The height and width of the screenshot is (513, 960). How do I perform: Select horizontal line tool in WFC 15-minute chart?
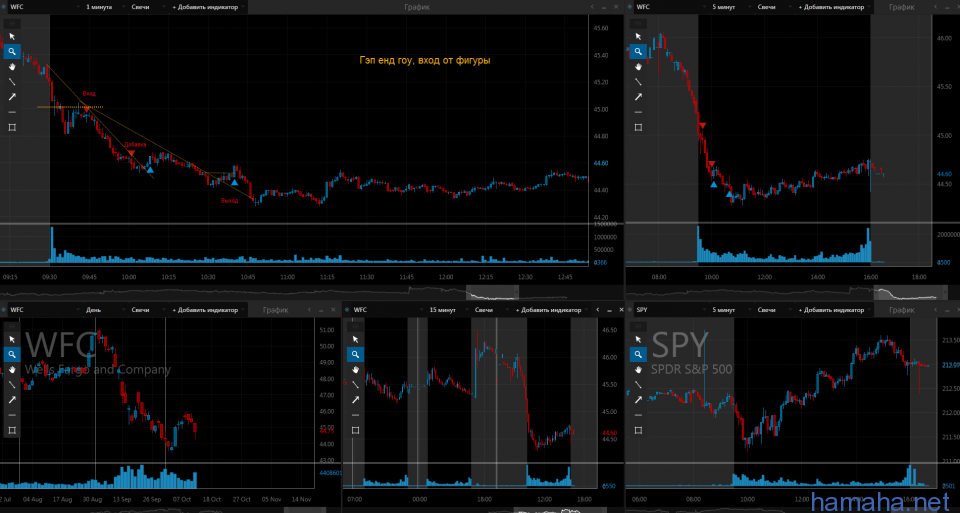pos(355,415)
